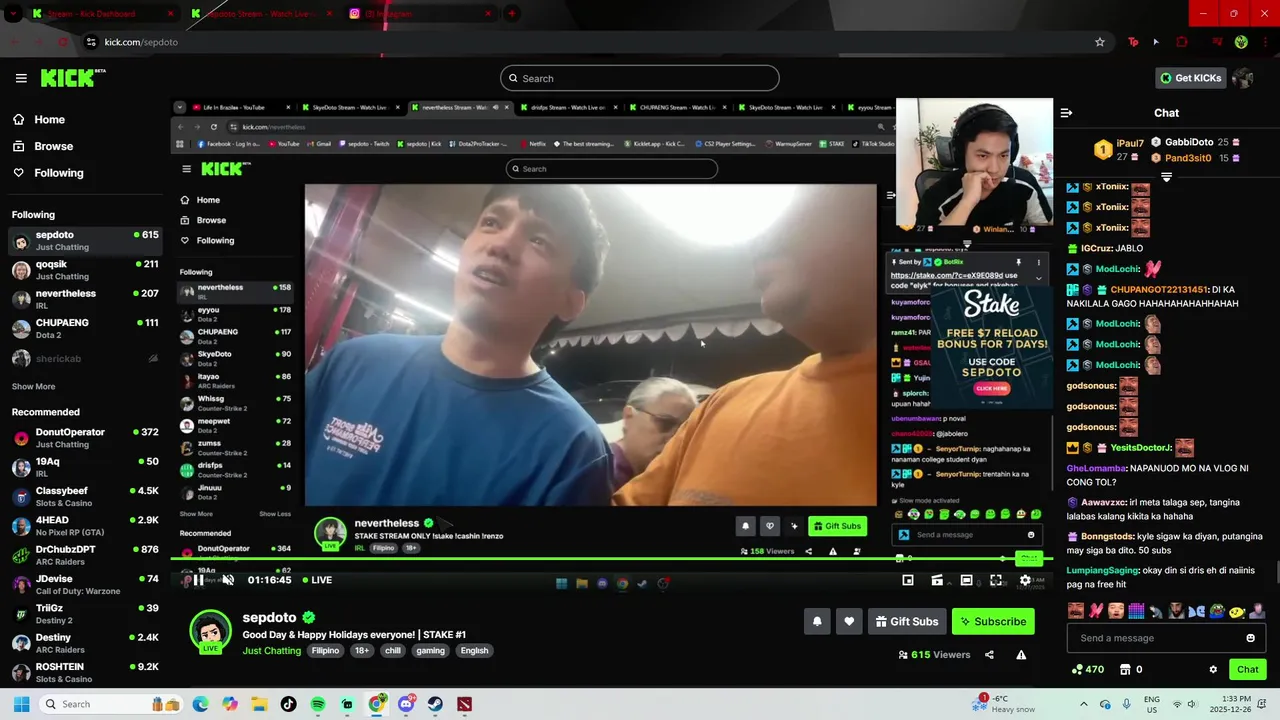
Task: Follow sepdoto with the heart button
Action: coord(849,621)
